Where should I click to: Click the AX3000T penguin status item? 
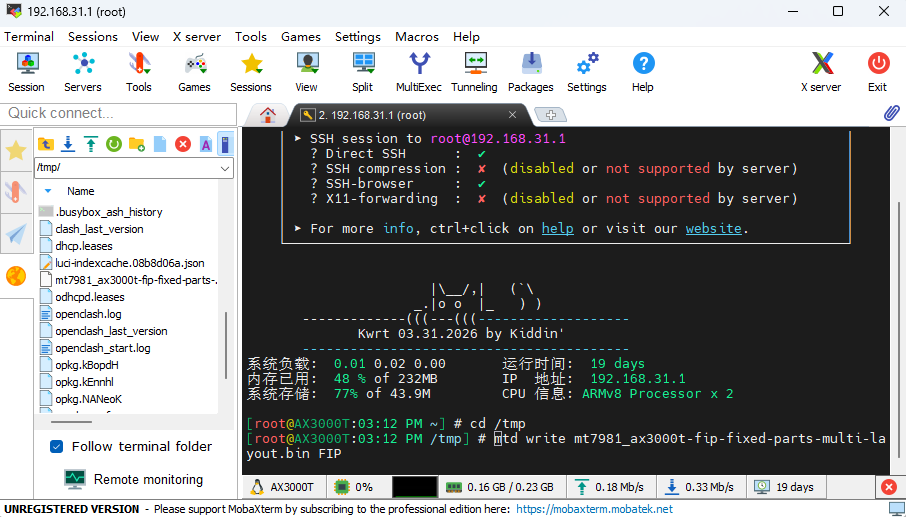284,488
